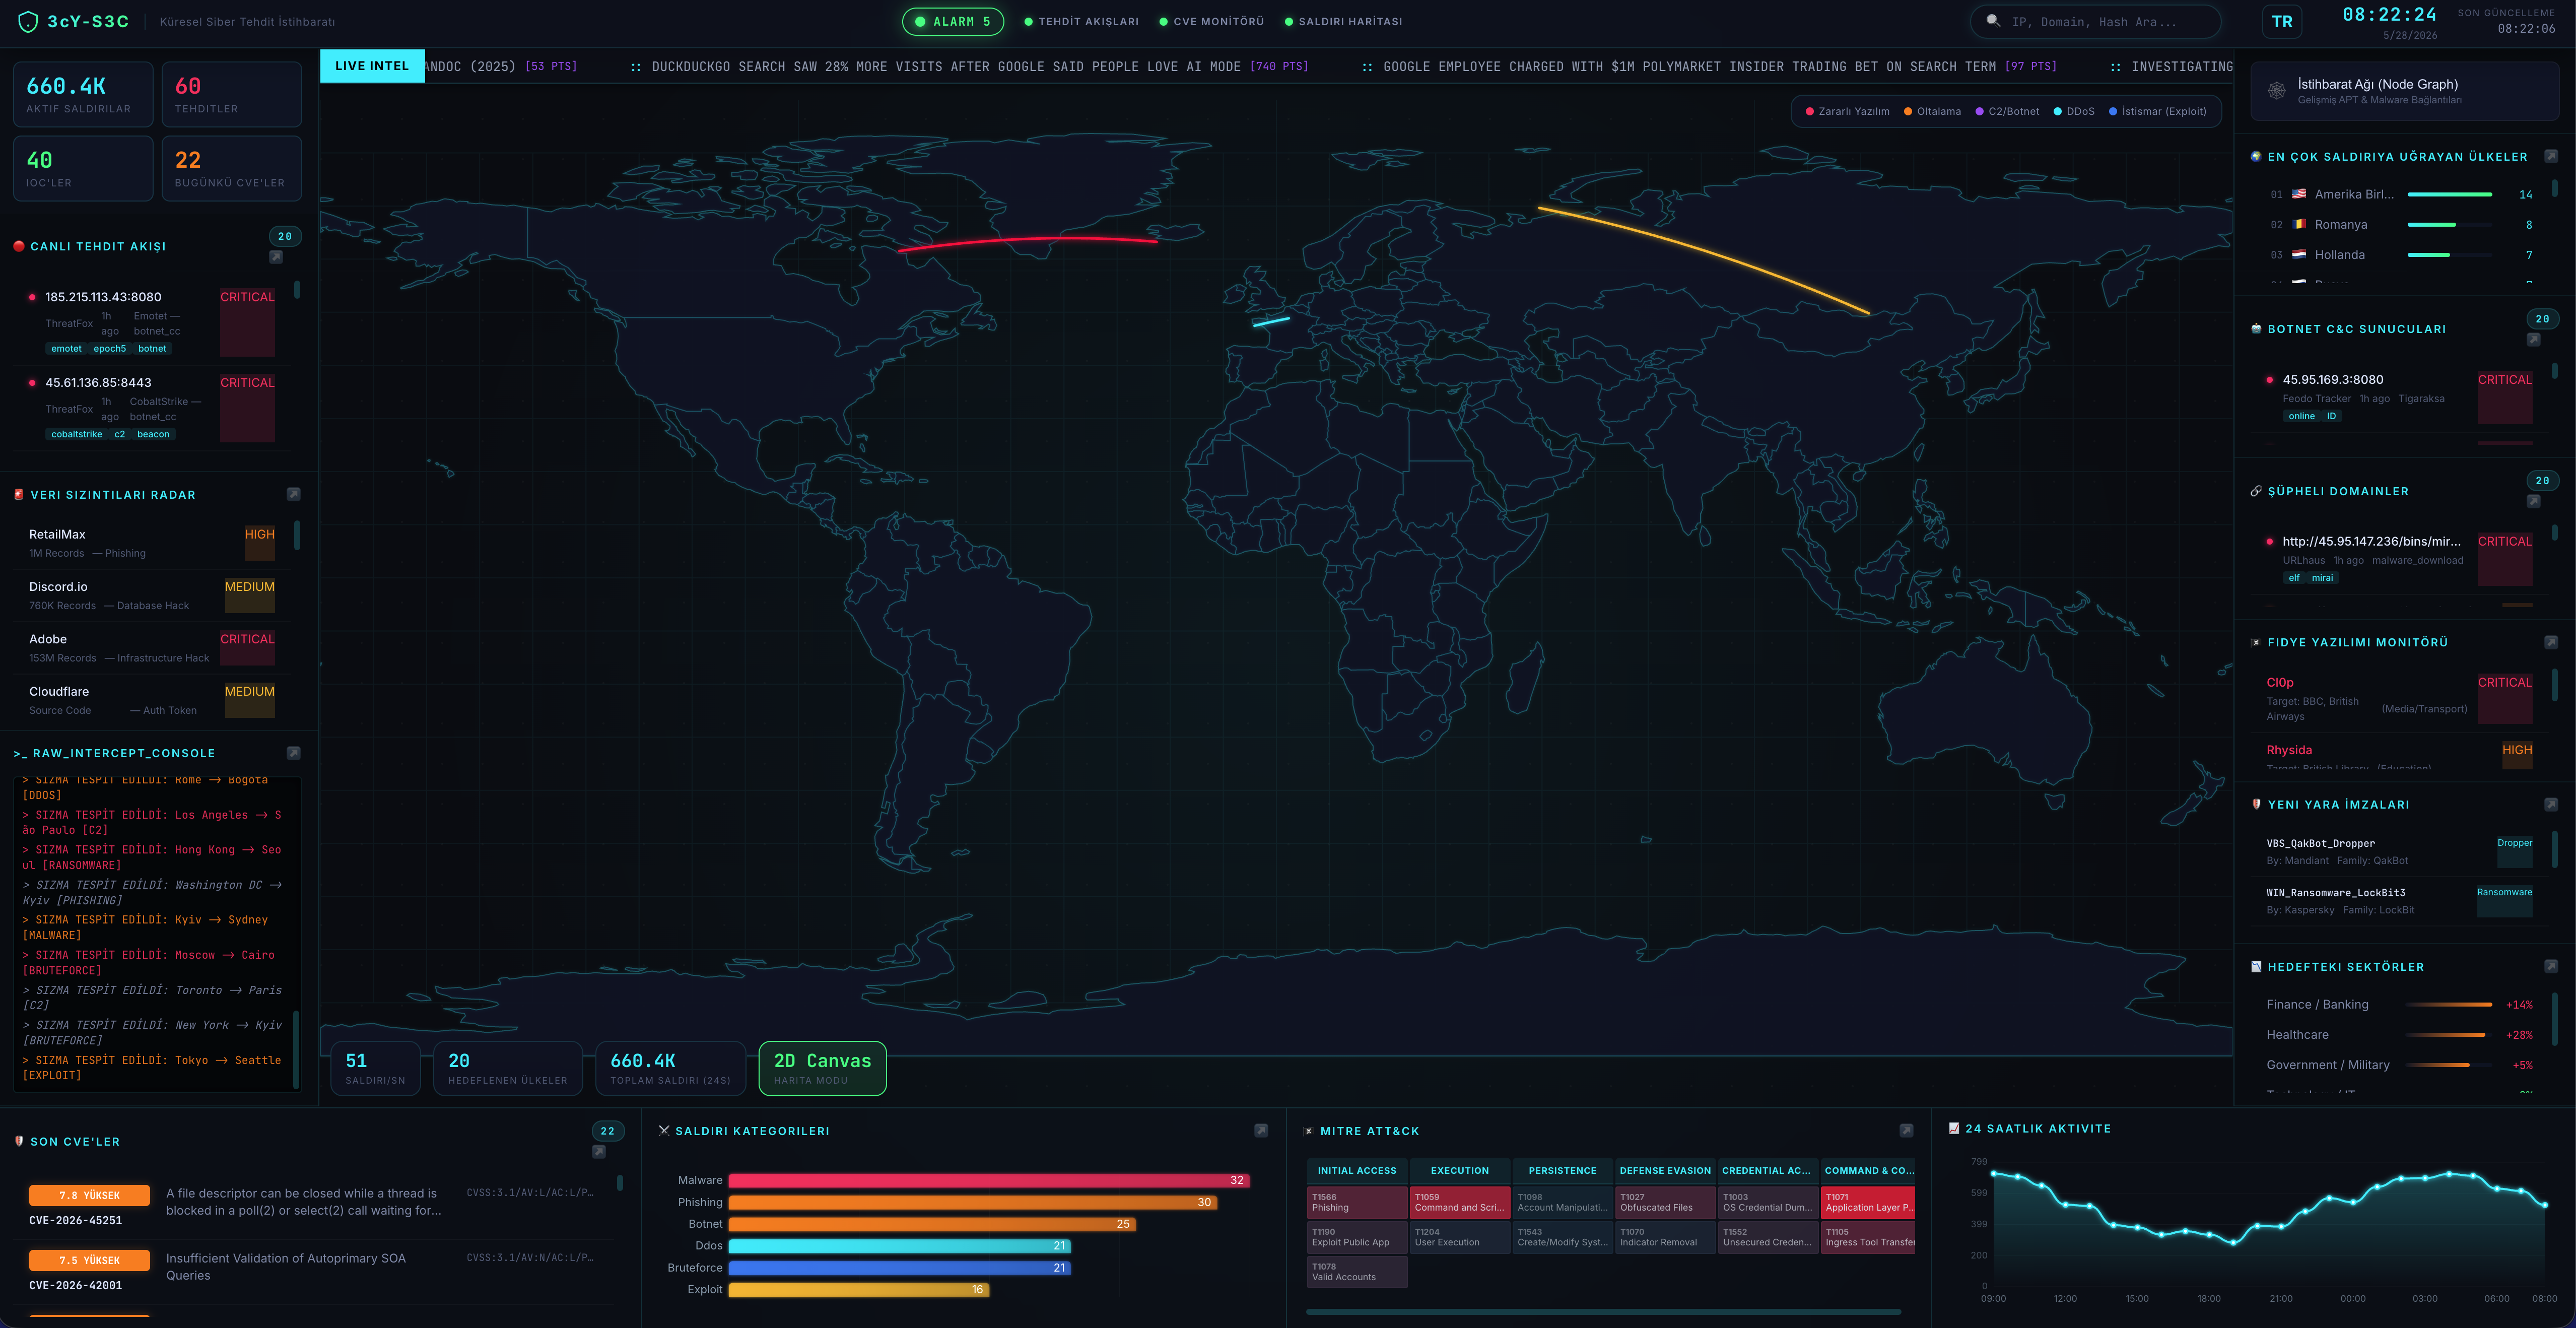Click the Netherlands flag icon

tap(2298, 254)
